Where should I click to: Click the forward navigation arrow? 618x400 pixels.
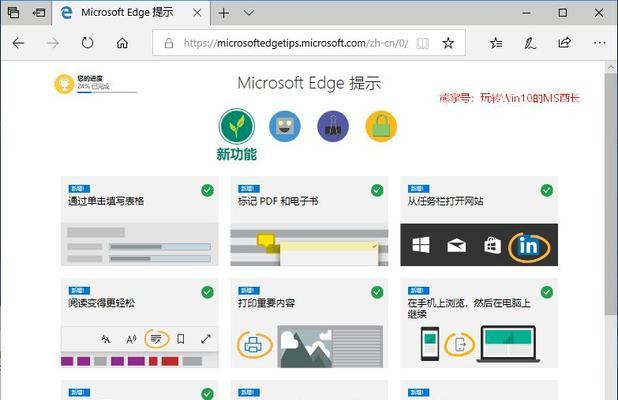click(52, 43)
